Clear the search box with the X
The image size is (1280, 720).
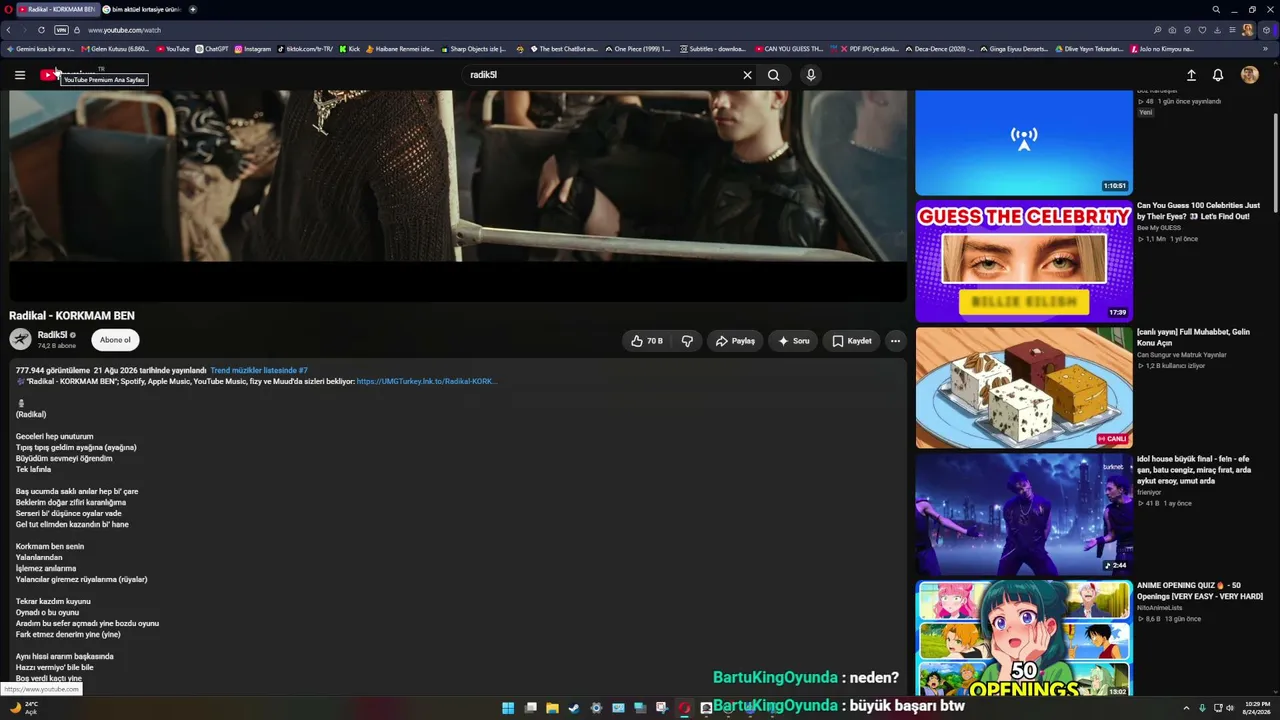pyautogui.click(x=747, y=75)
